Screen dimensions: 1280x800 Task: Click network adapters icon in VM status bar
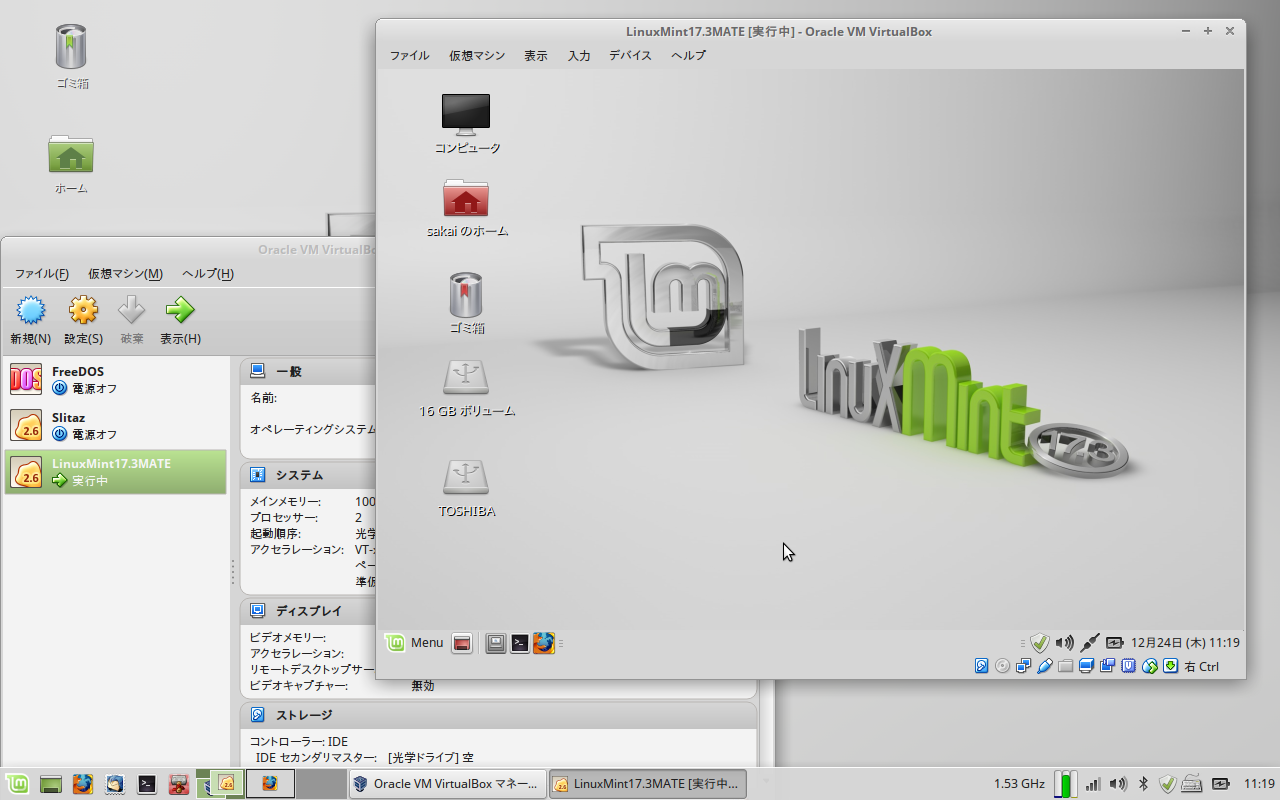[1024, 666]
